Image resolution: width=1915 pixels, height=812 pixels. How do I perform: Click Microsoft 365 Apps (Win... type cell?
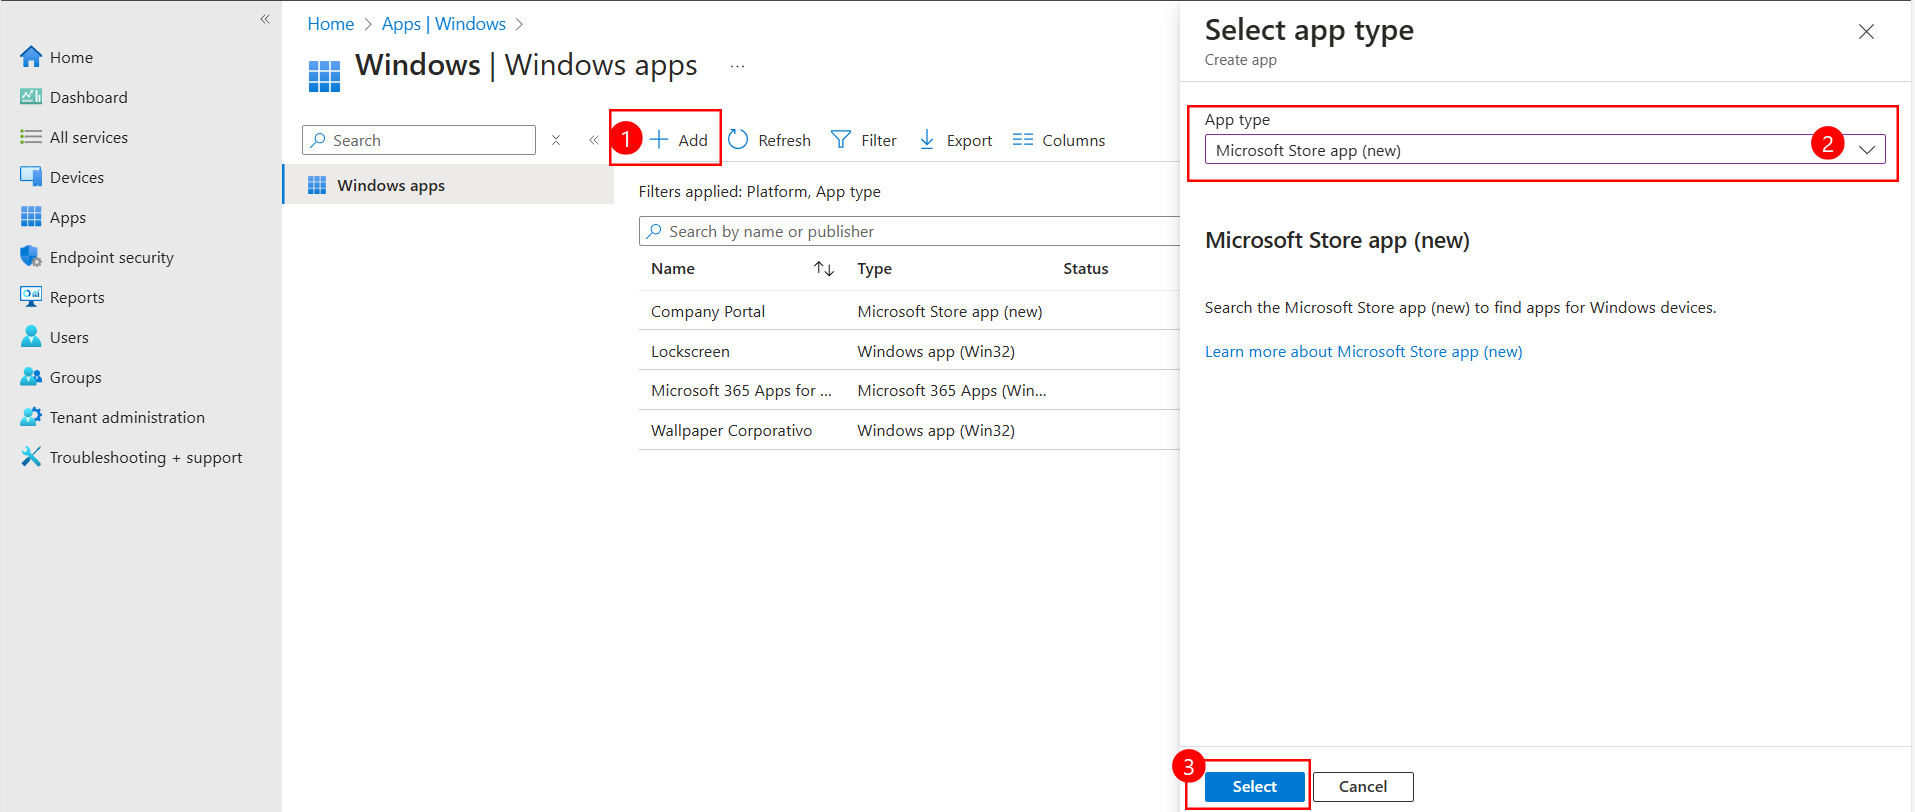(x=952, y=391)
